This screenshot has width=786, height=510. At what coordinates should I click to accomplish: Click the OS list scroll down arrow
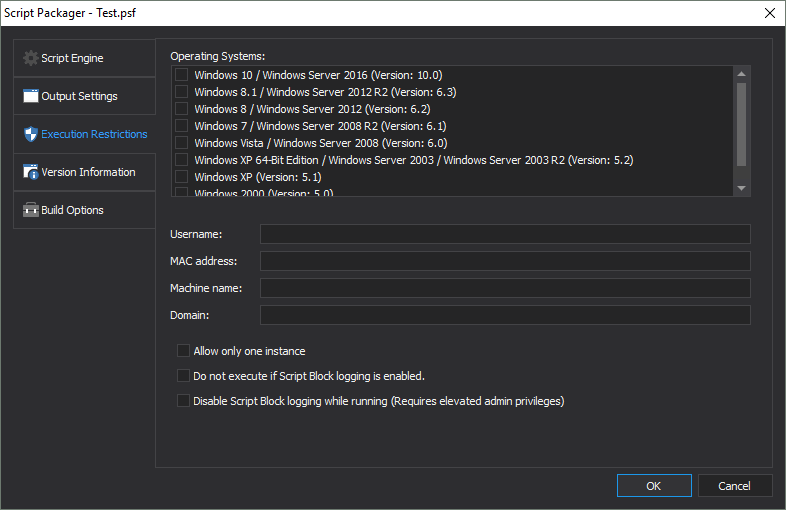click(741, 188)
